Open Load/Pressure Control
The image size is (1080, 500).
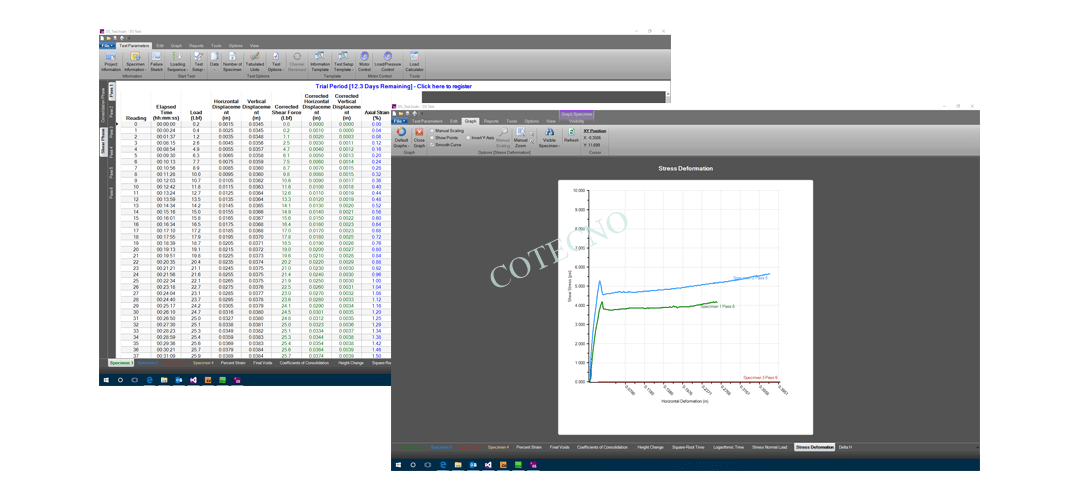pos(388,62)
